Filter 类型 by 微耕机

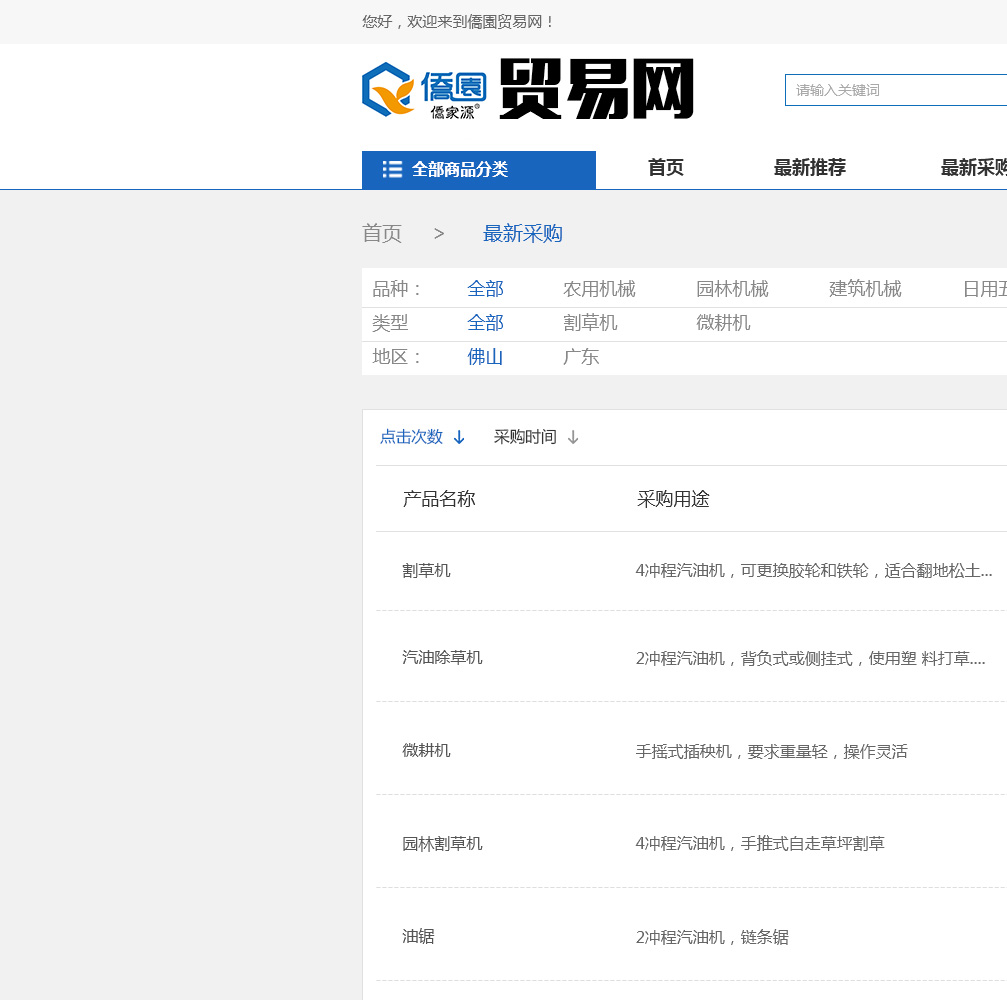pyautogui.click(x=723, y=323)
